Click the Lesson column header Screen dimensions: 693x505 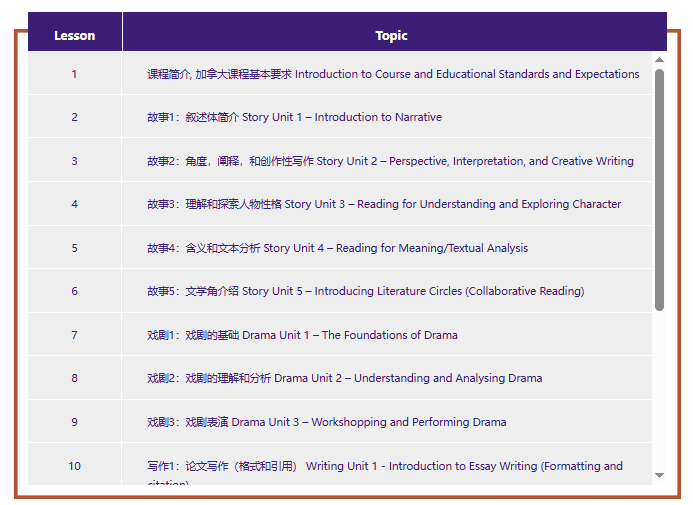click(x=75, y=35)
